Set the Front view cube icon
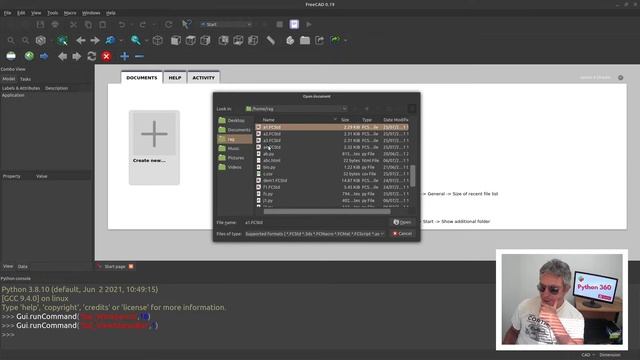The width and height of the screenshot is (640, 360). point(176,40)
